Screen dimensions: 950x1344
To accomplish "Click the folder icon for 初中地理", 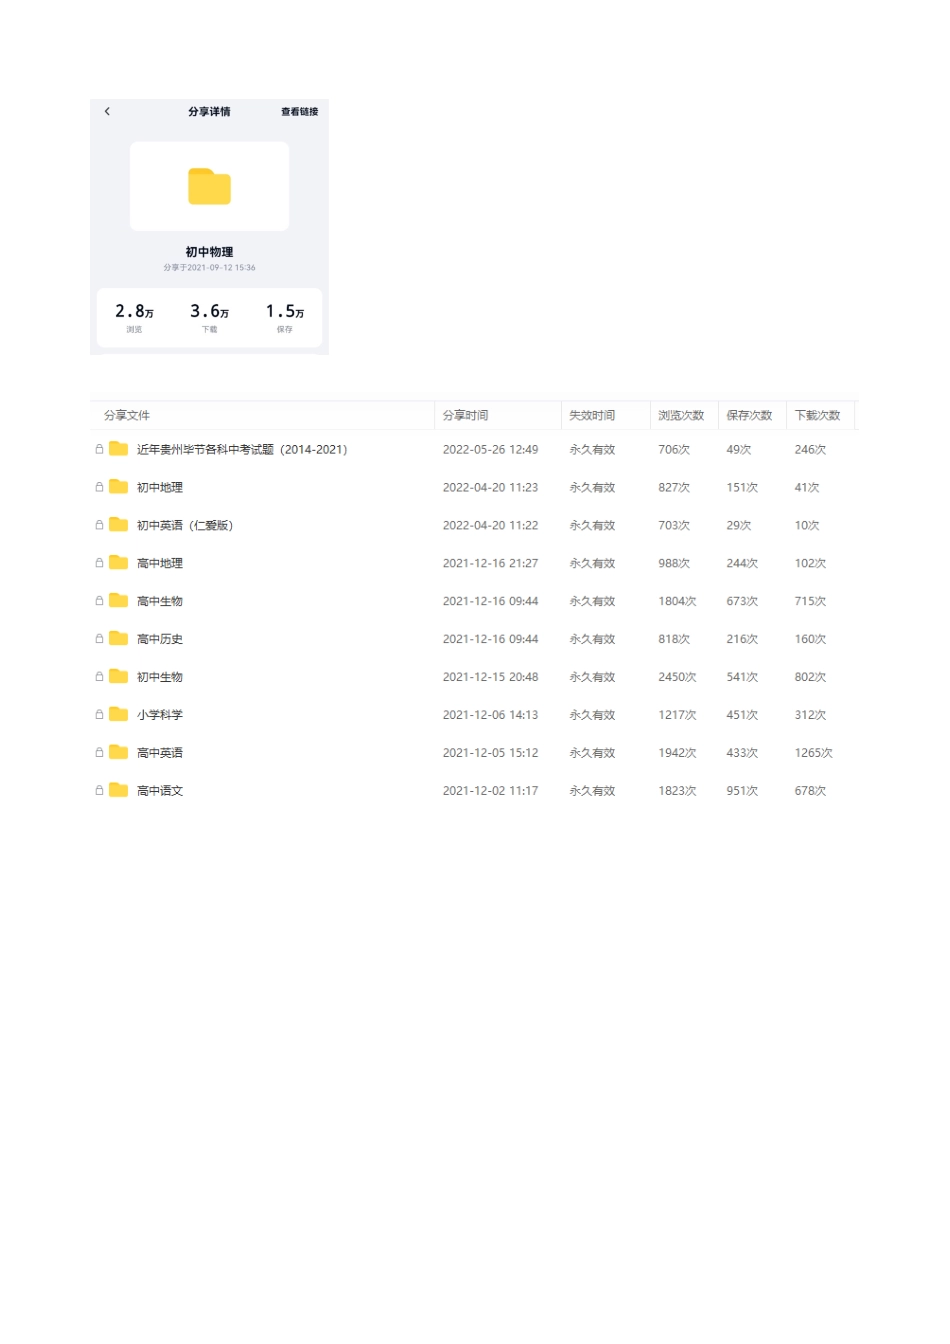I will coord(119,487).
